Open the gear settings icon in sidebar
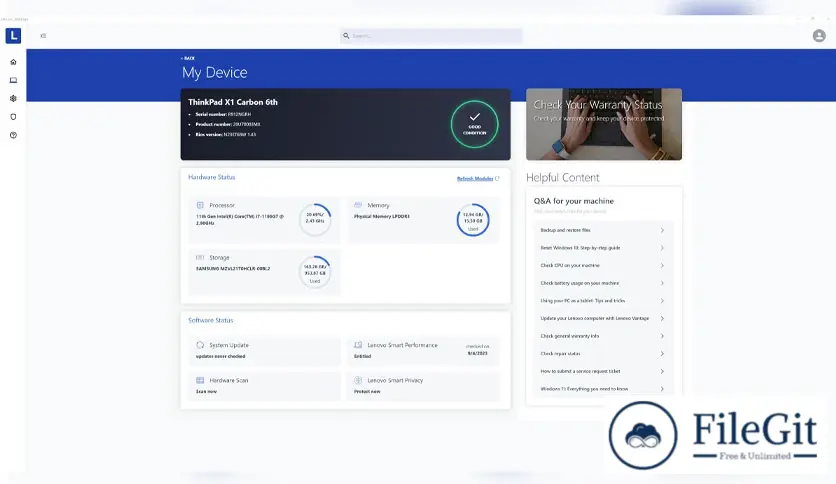The height and width of the screenshot is (484, 836). (x=13, y=99)
